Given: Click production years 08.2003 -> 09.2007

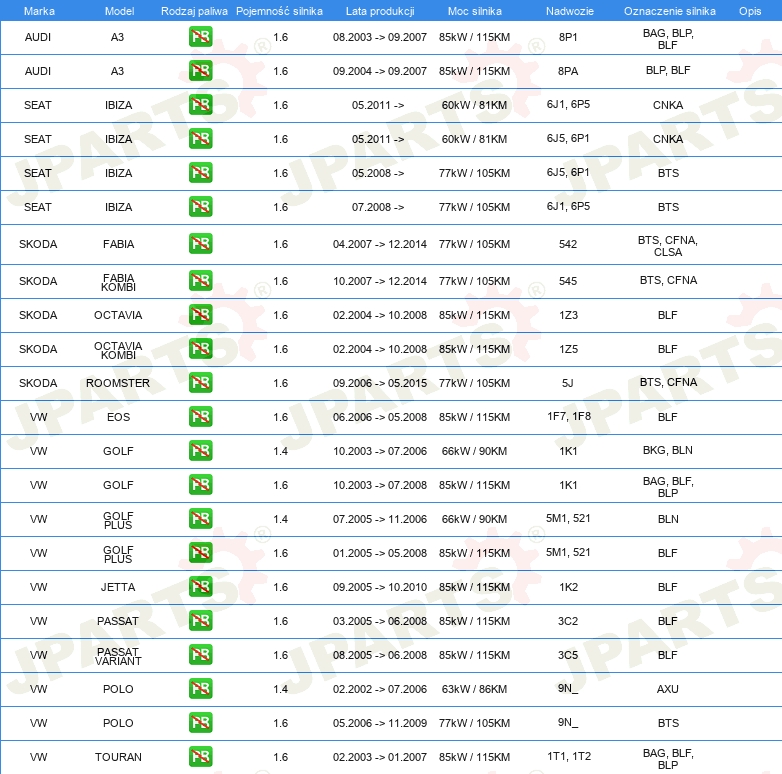Looking at the screenshot, I should click(x=380, y=37).
